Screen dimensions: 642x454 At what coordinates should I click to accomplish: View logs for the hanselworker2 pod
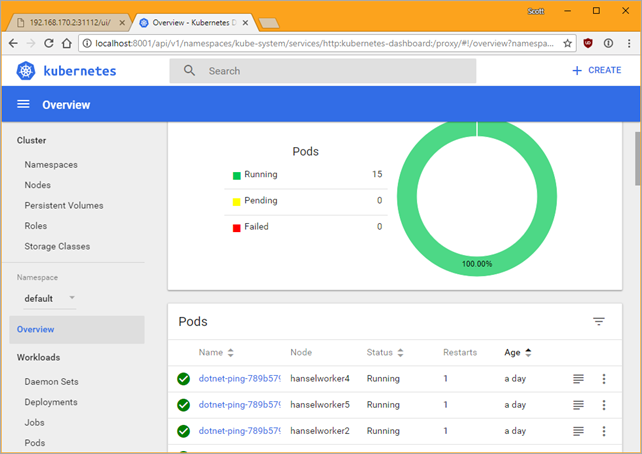pyautogui.click(x=578, y=431)
